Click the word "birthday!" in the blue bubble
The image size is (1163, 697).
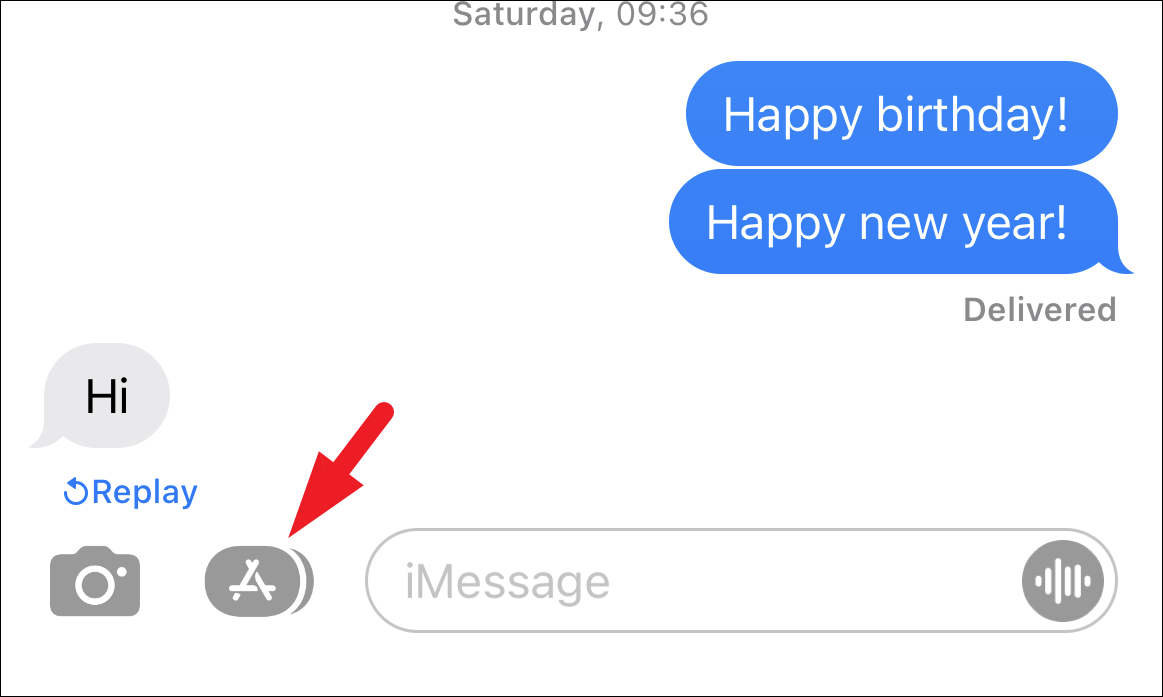(x=972, y=114)
